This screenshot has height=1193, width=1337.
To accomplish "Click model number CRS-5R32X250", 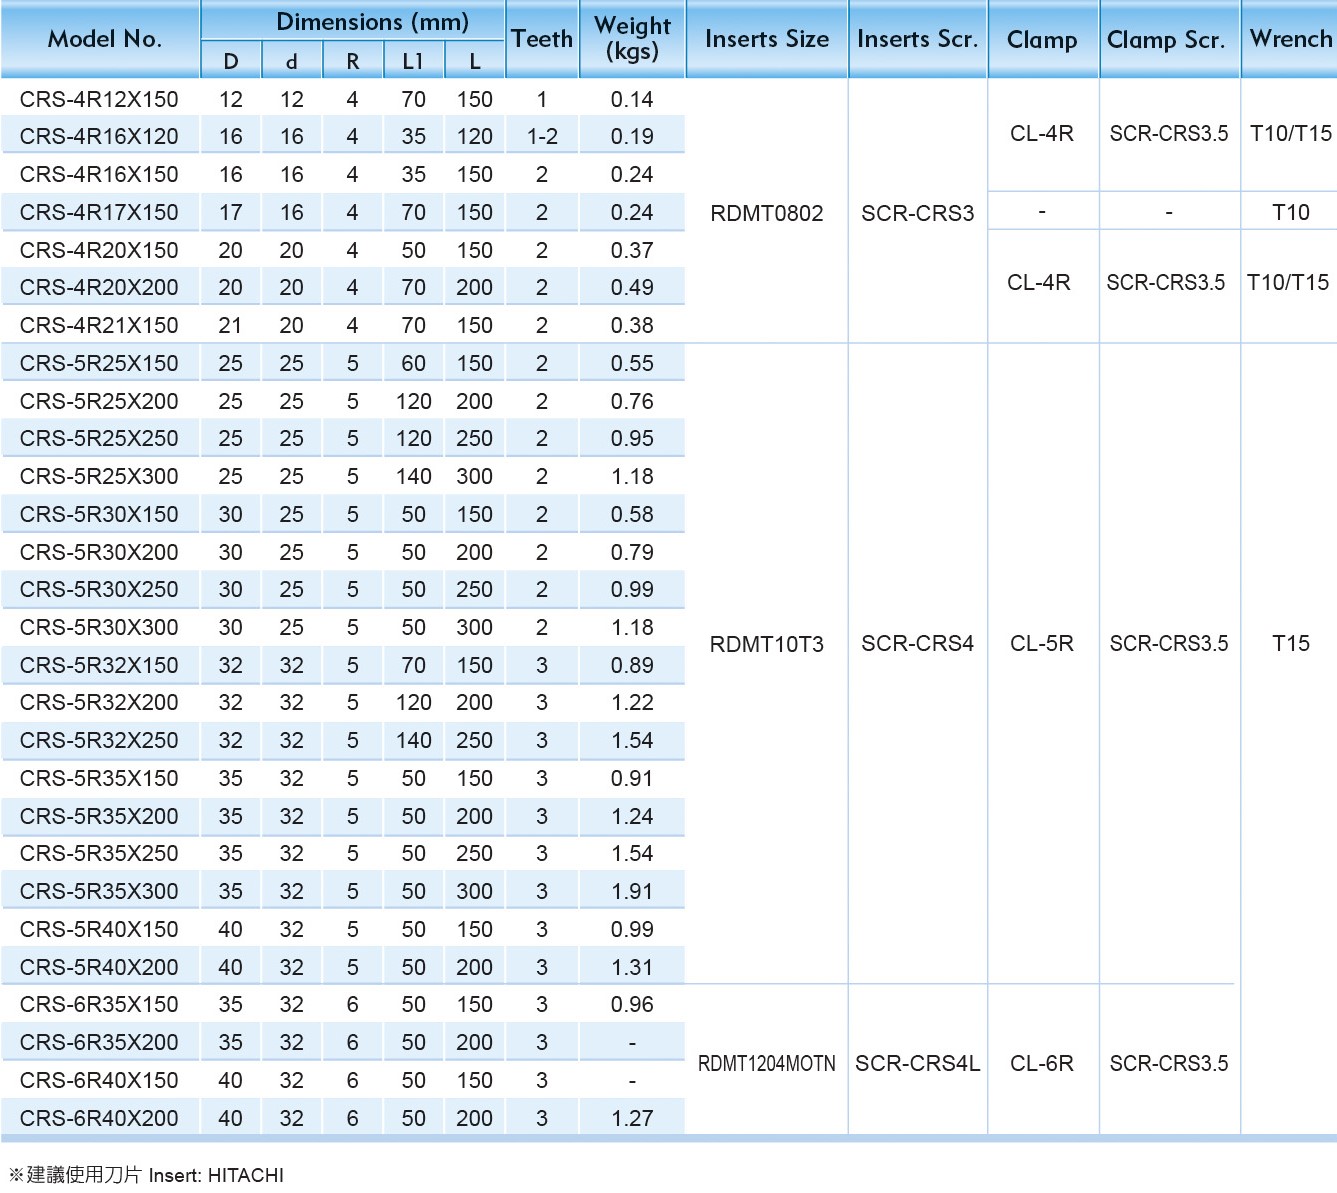I will coord(99,740).
